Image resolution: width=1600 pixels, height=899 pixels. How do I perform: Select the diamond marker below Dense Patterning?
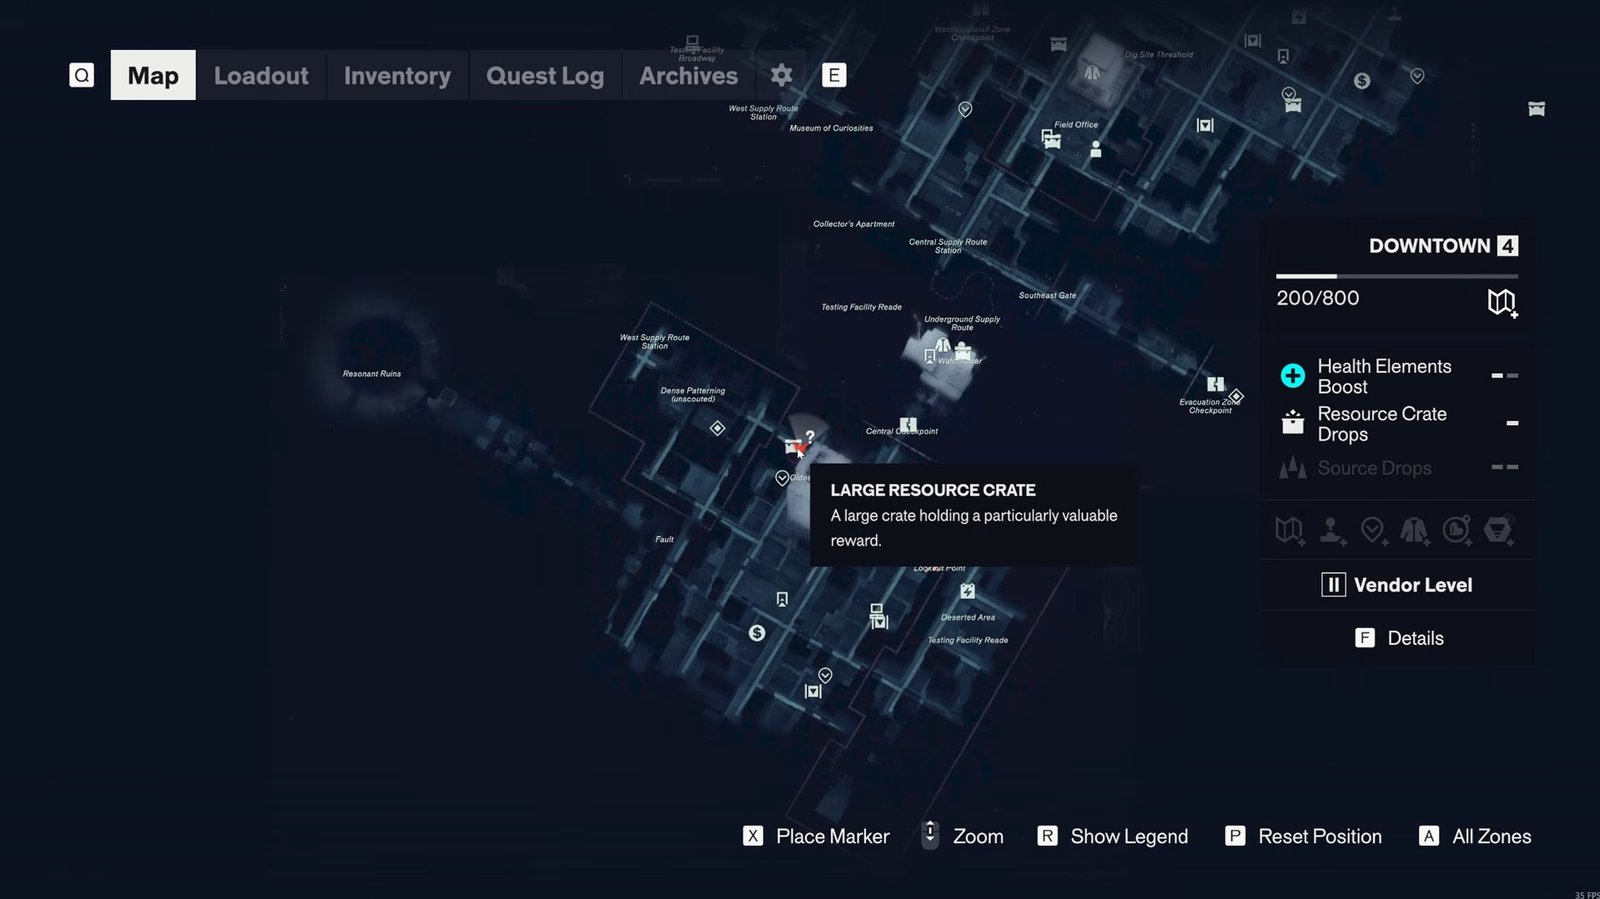[717, 428]
